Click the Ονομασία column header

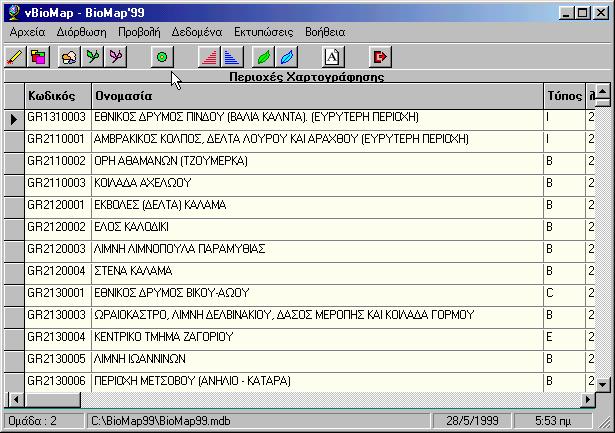pos(317,96)
